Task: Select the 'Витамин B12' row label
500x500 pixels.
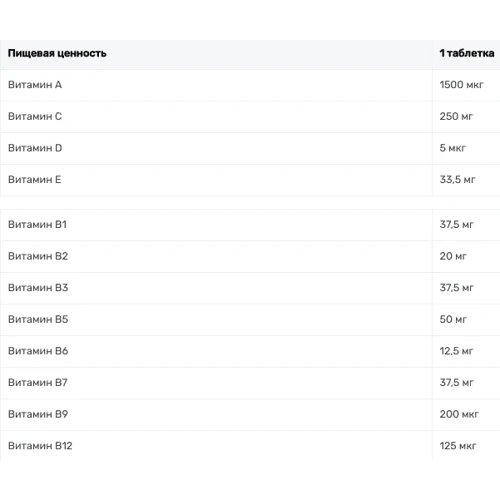Action: point(40,446)
